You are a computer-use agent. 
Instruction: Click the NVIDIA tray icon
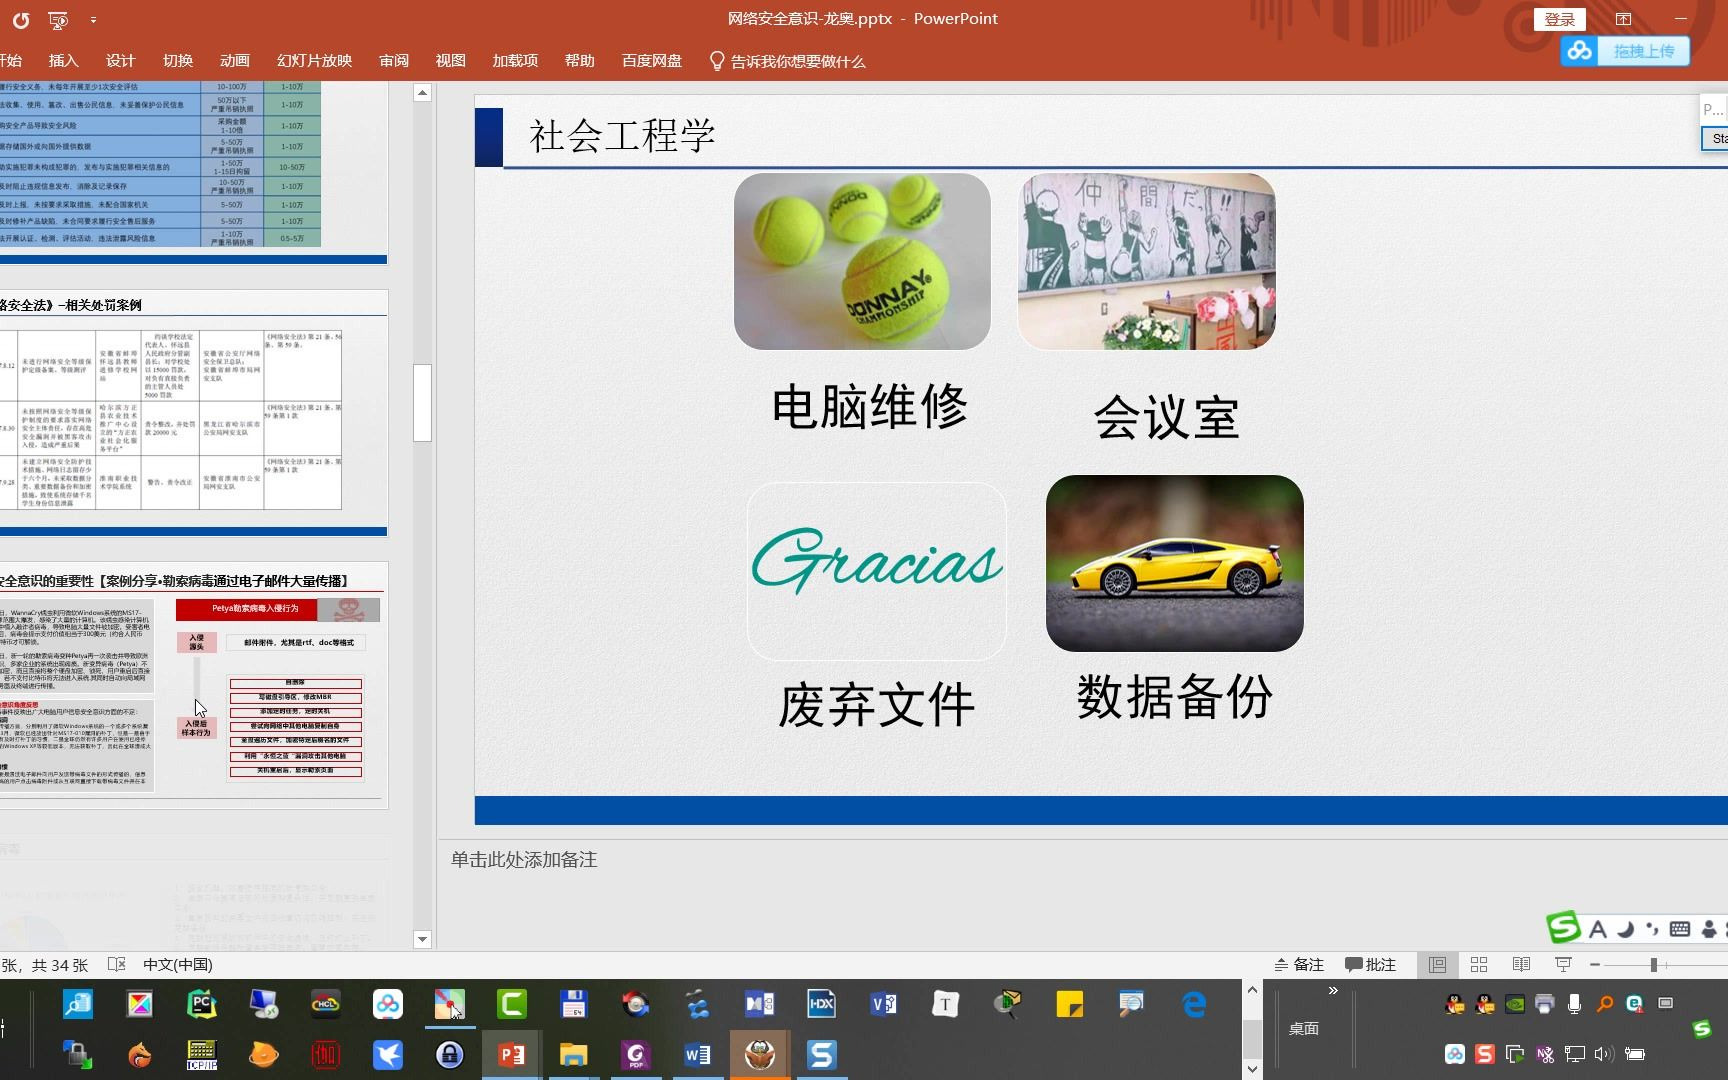coord(1515,1004)
